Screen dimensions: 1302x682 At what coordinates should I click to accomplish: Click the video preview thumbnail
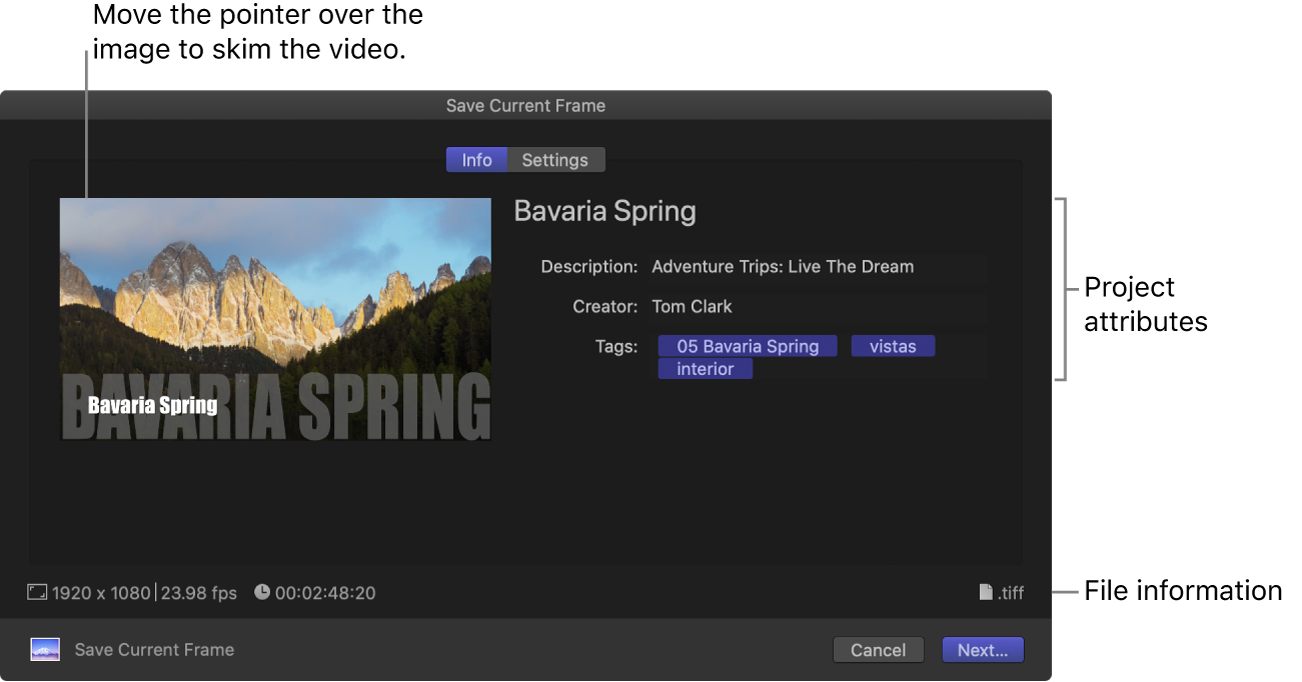276,318
